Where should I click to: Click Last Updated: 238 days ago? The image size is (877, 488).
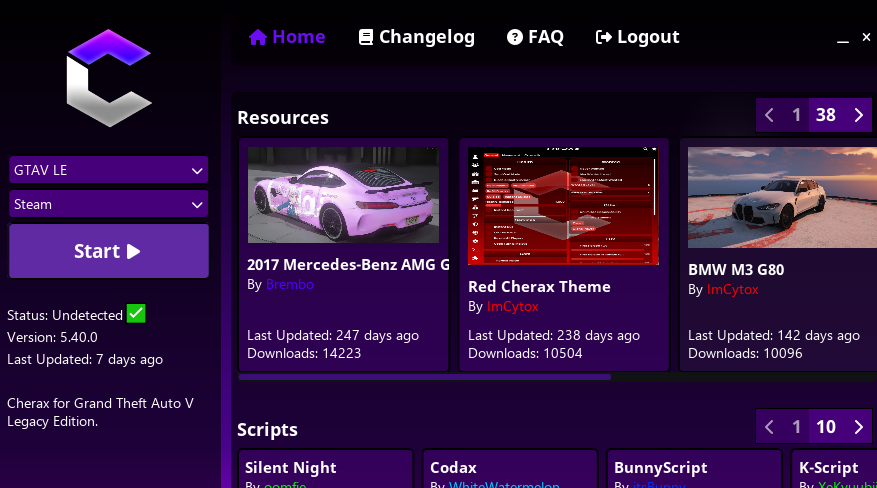click(x=554, y=335)
